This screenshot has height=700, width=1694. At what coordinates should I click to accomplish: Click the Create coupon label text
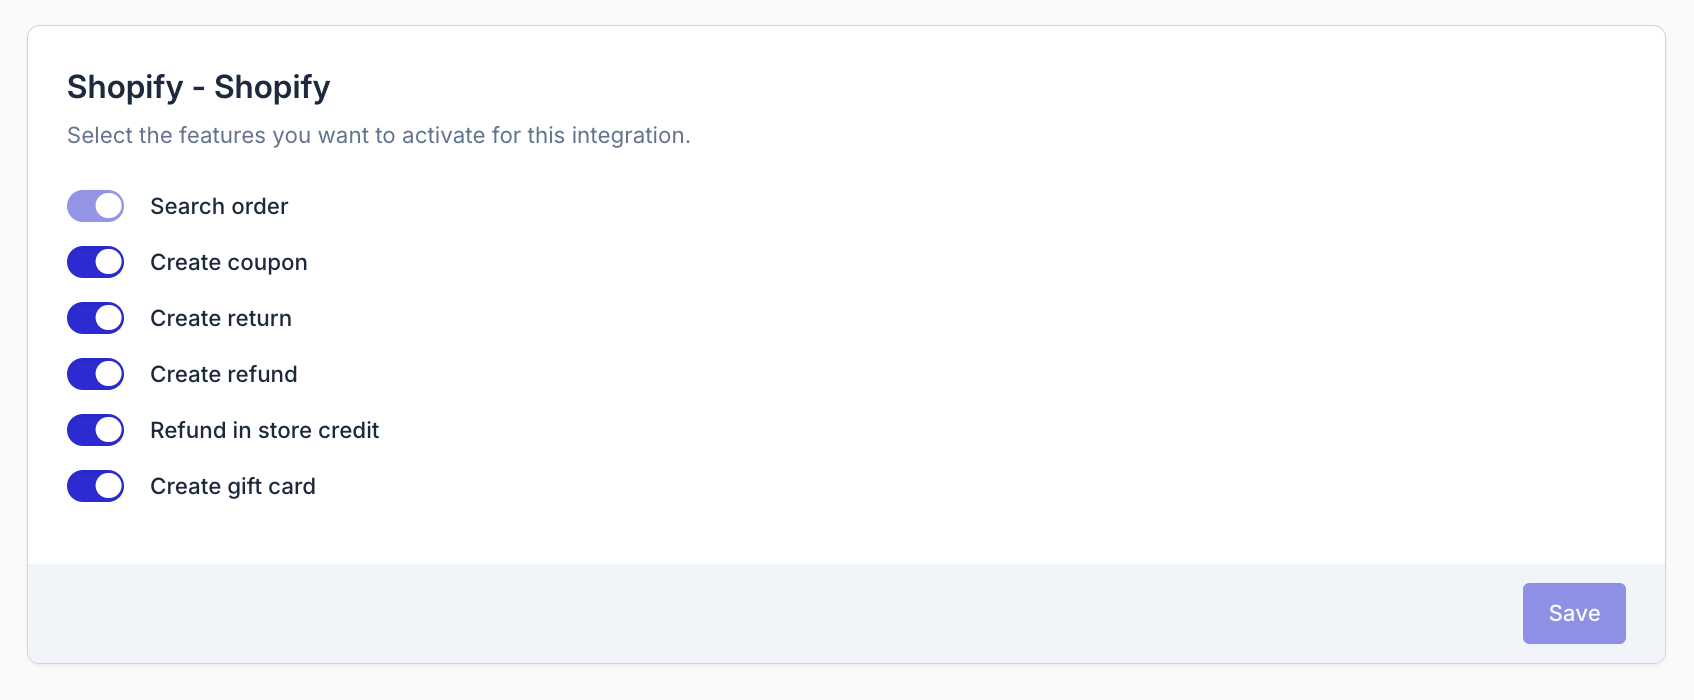(x=229, y=262)
